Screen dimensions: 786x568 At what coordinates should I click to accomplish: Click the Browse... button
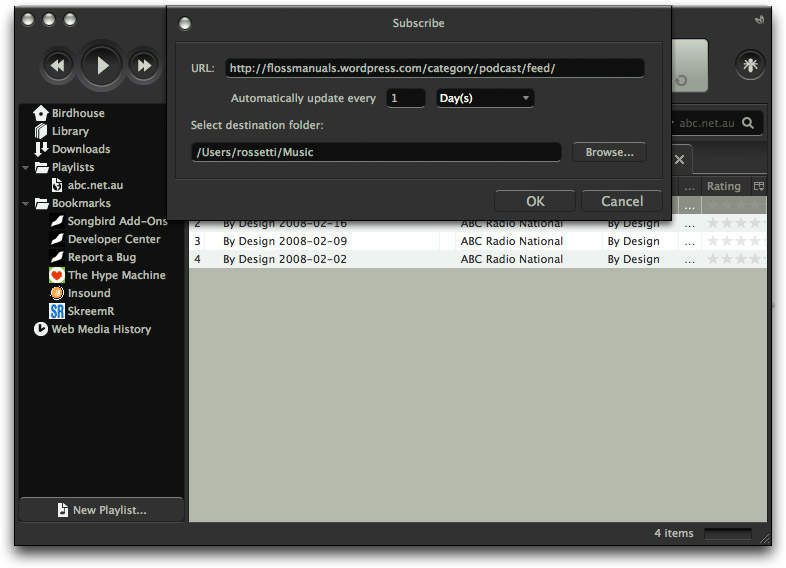point(609,152)
